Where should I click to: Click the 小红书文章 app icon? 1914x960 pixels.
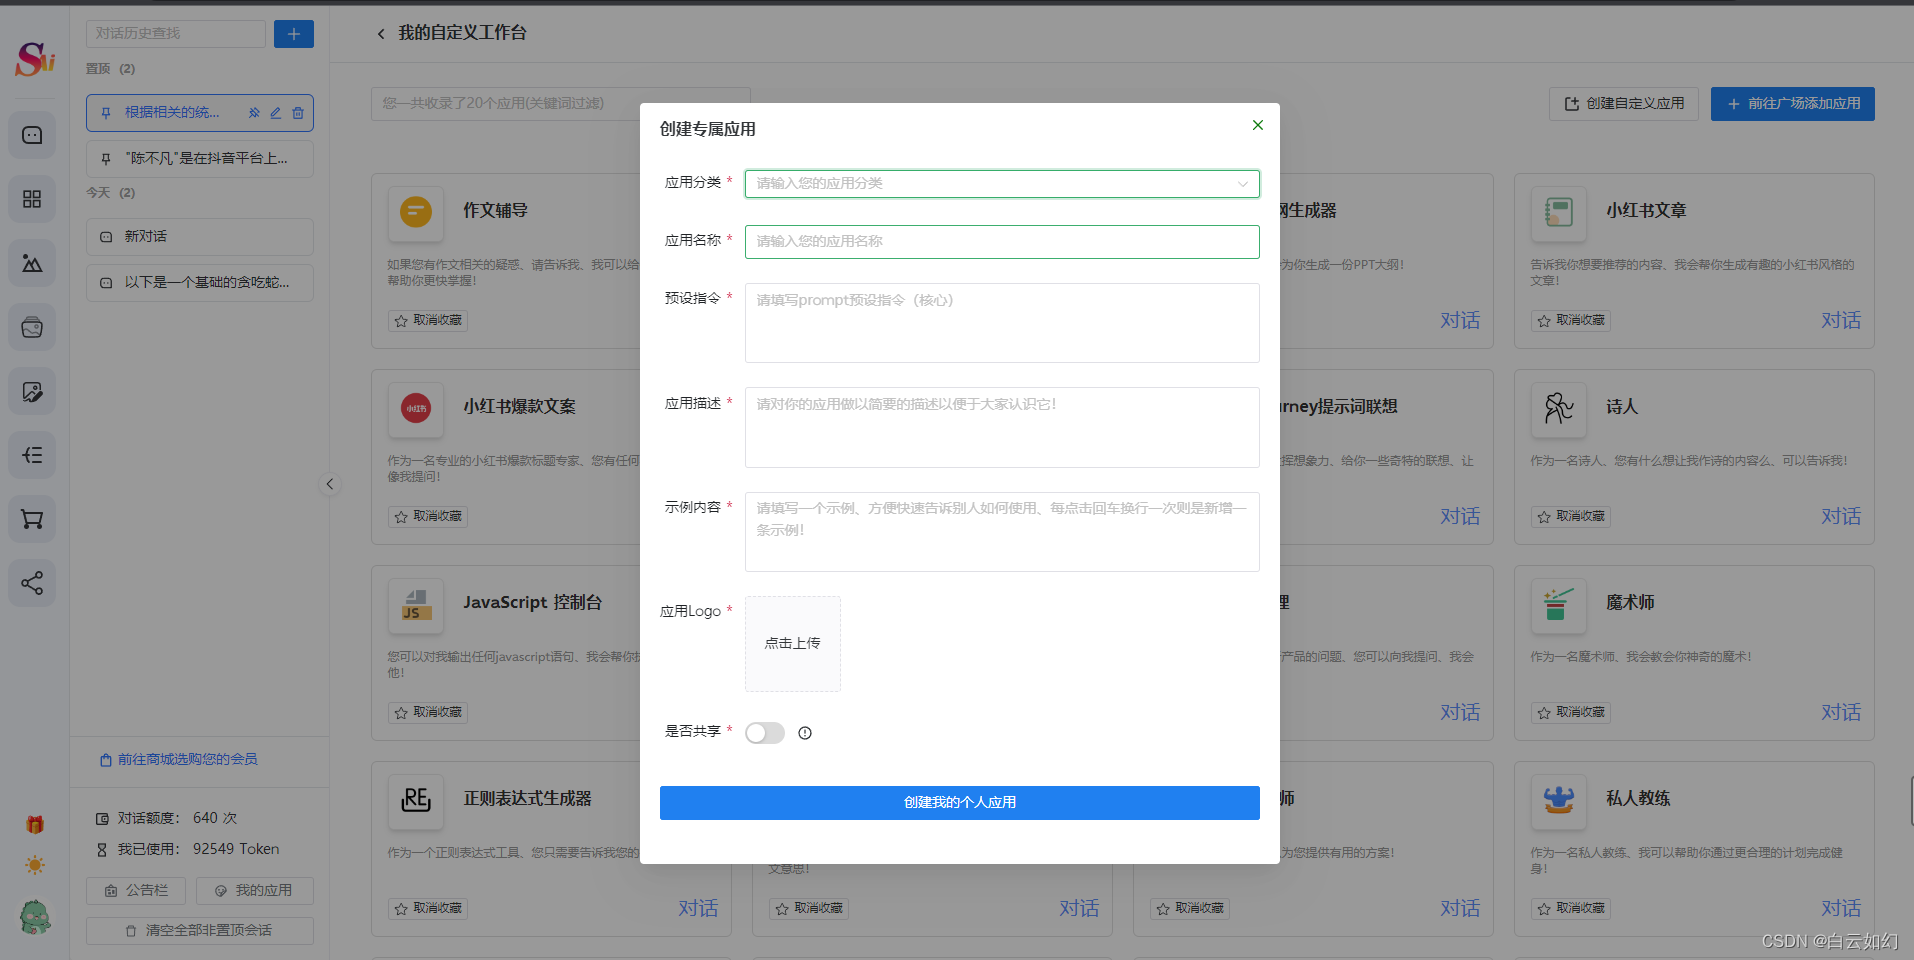[1559, 212]
